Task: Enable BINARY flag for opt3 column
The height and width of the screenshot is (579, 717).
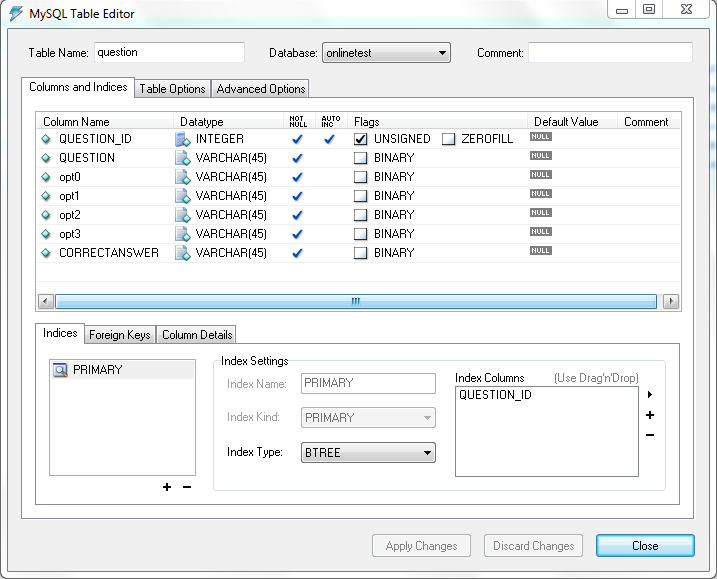Action: point(360,234)
